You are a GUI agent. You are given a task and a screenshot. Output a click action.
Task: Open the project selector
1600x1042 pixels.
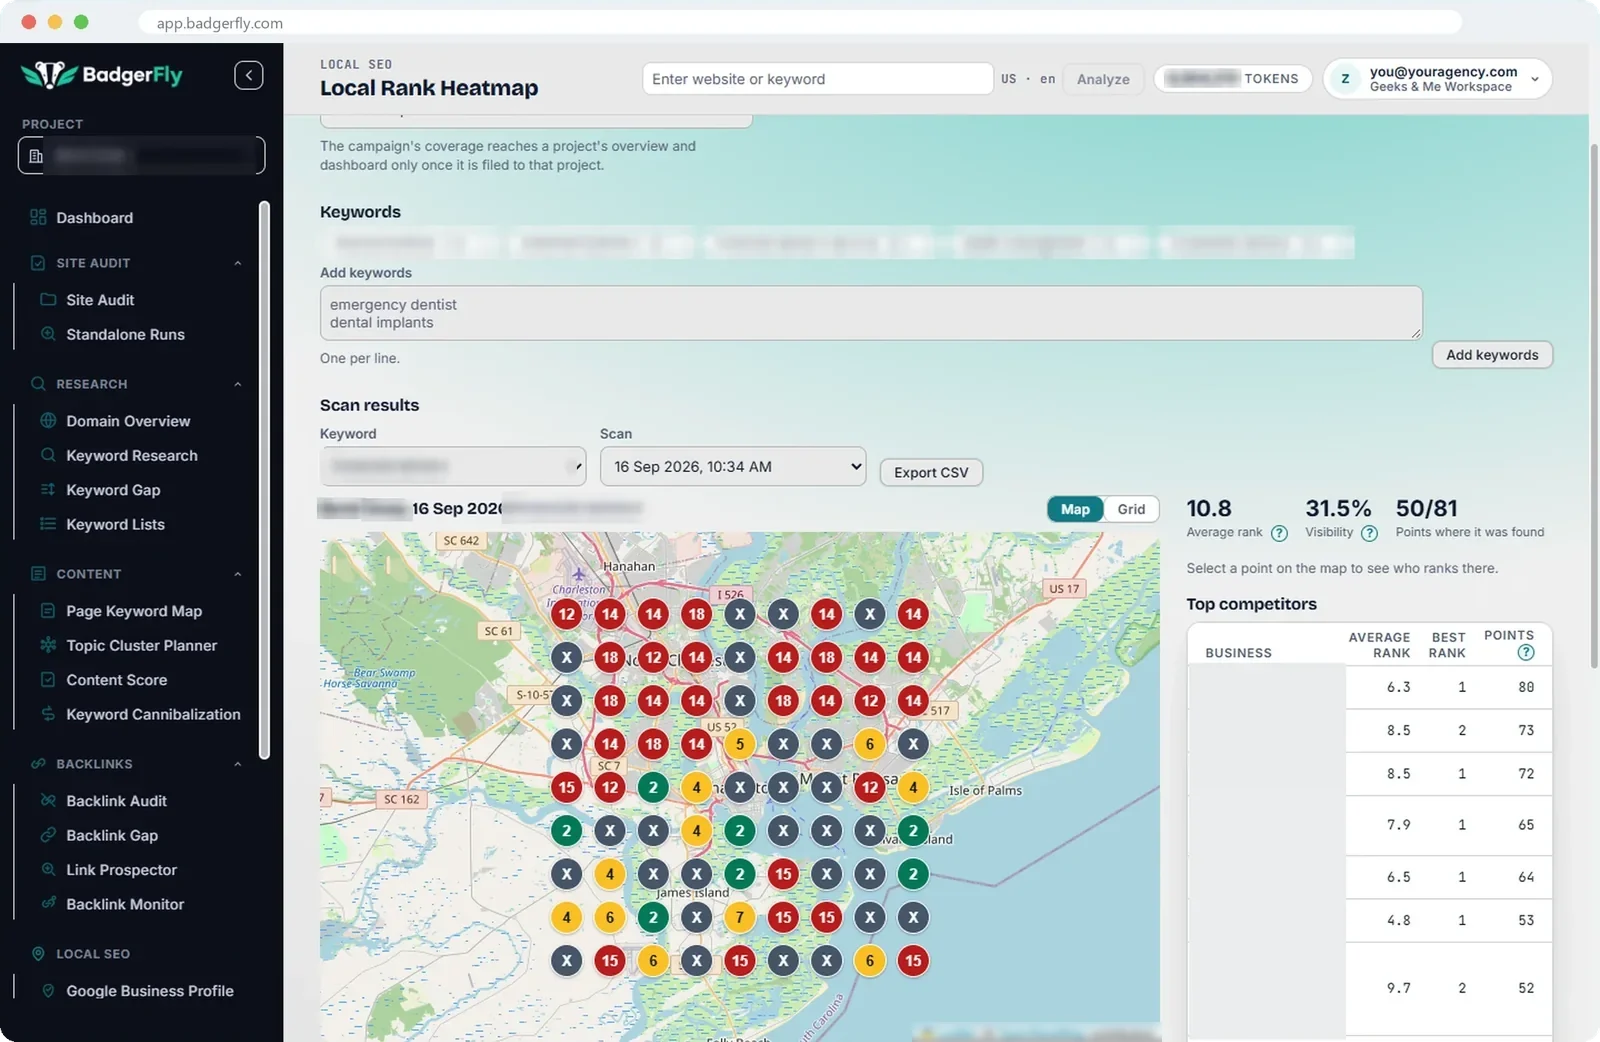point(141,155)
